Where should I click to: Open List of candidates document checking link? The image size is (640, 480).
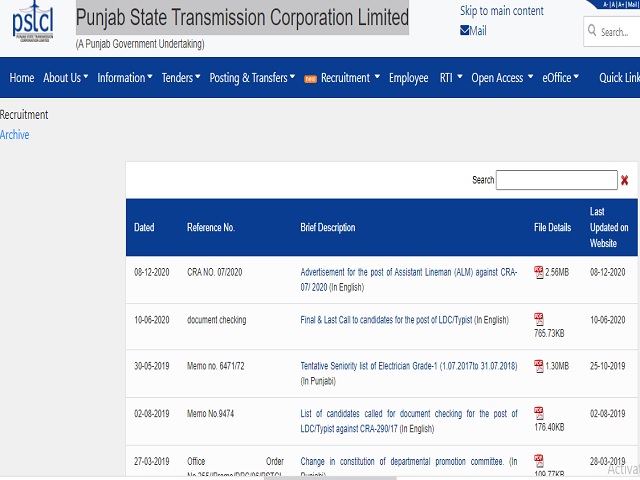point(409,421)
